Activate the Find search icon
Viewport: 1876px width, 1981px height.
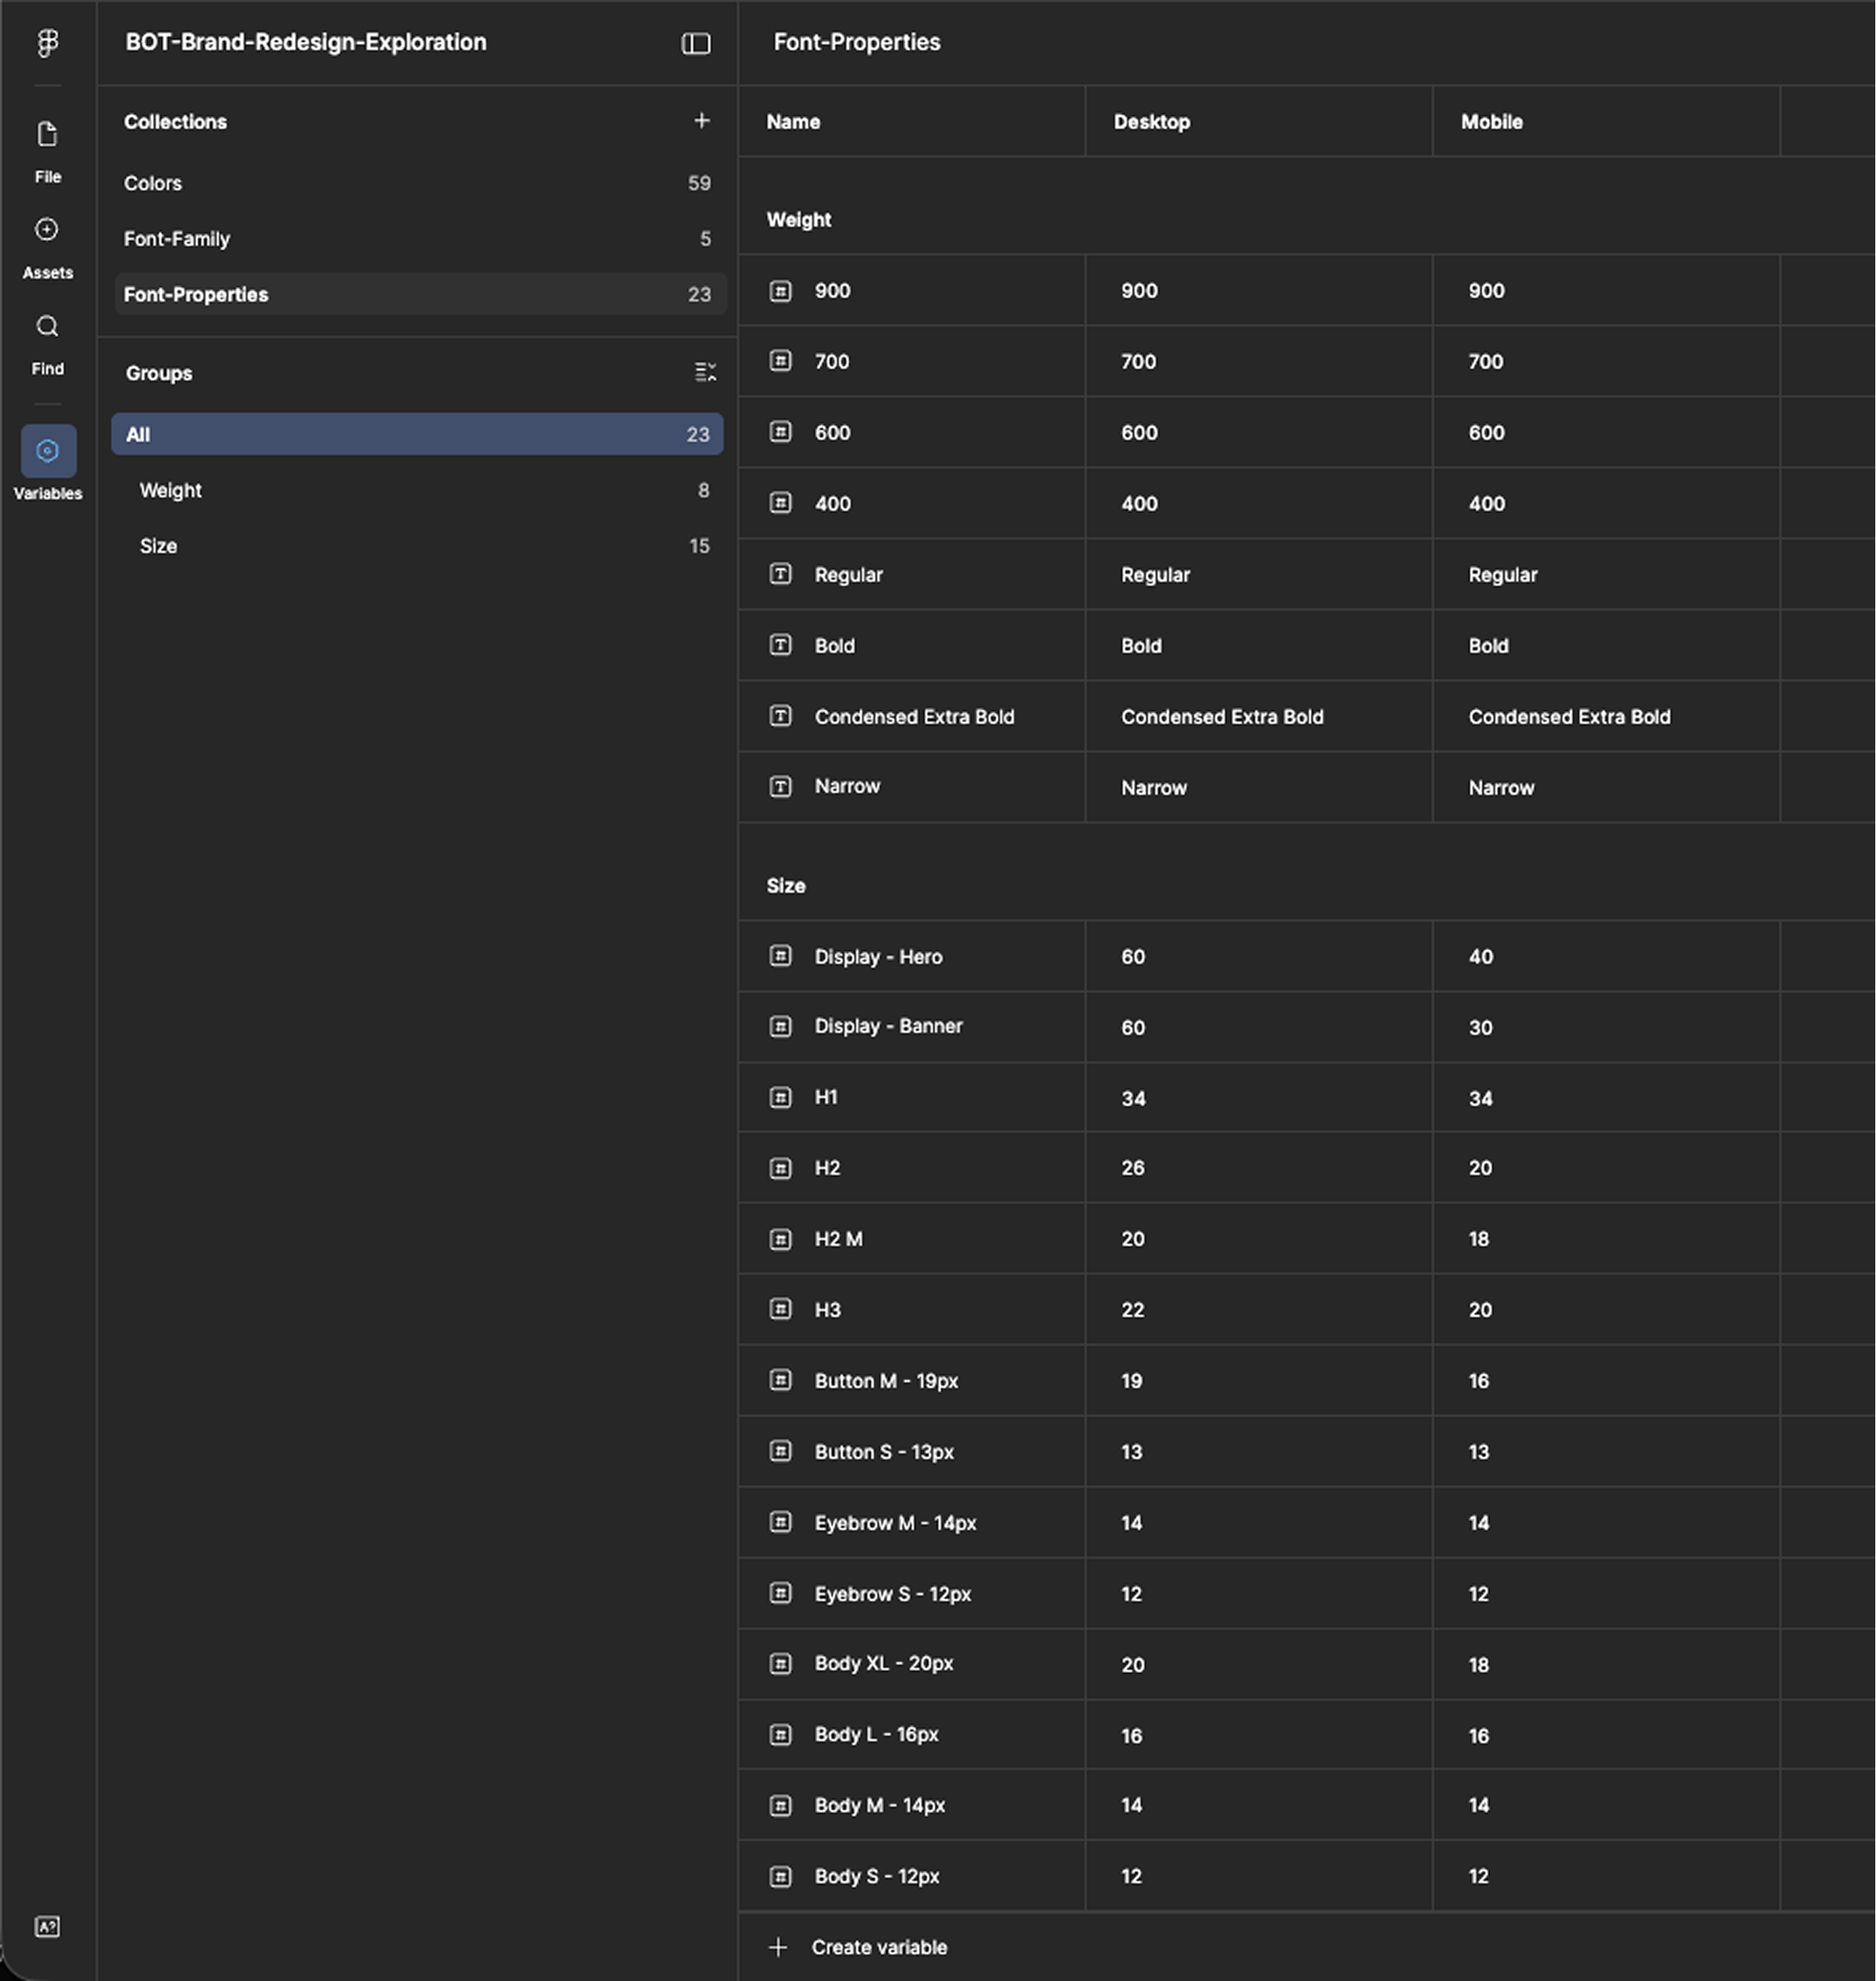(47, 326)
